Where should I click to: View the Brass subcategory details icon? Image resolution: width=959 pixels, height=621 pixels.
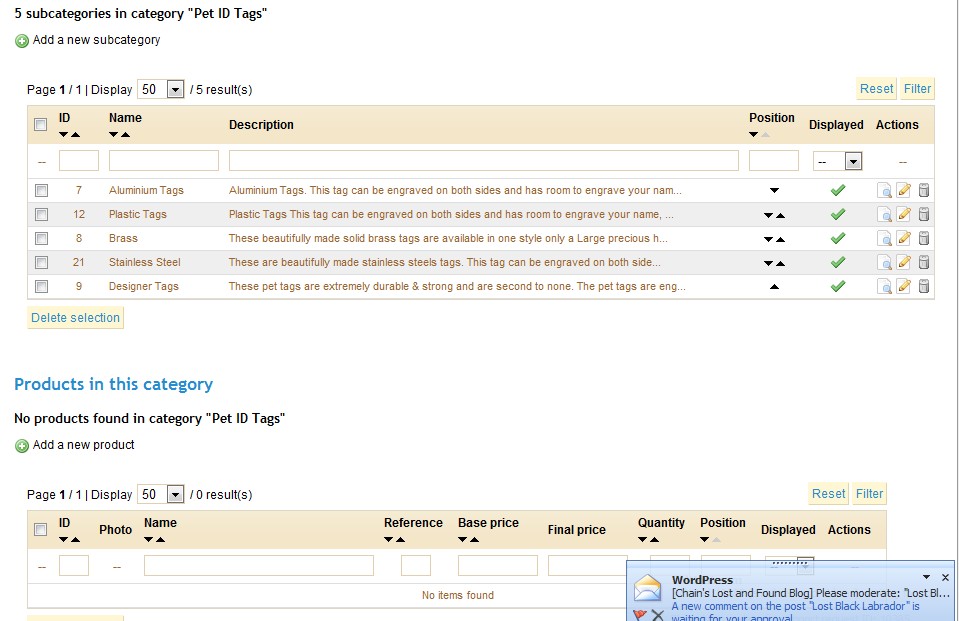click(x=884, y=238)
